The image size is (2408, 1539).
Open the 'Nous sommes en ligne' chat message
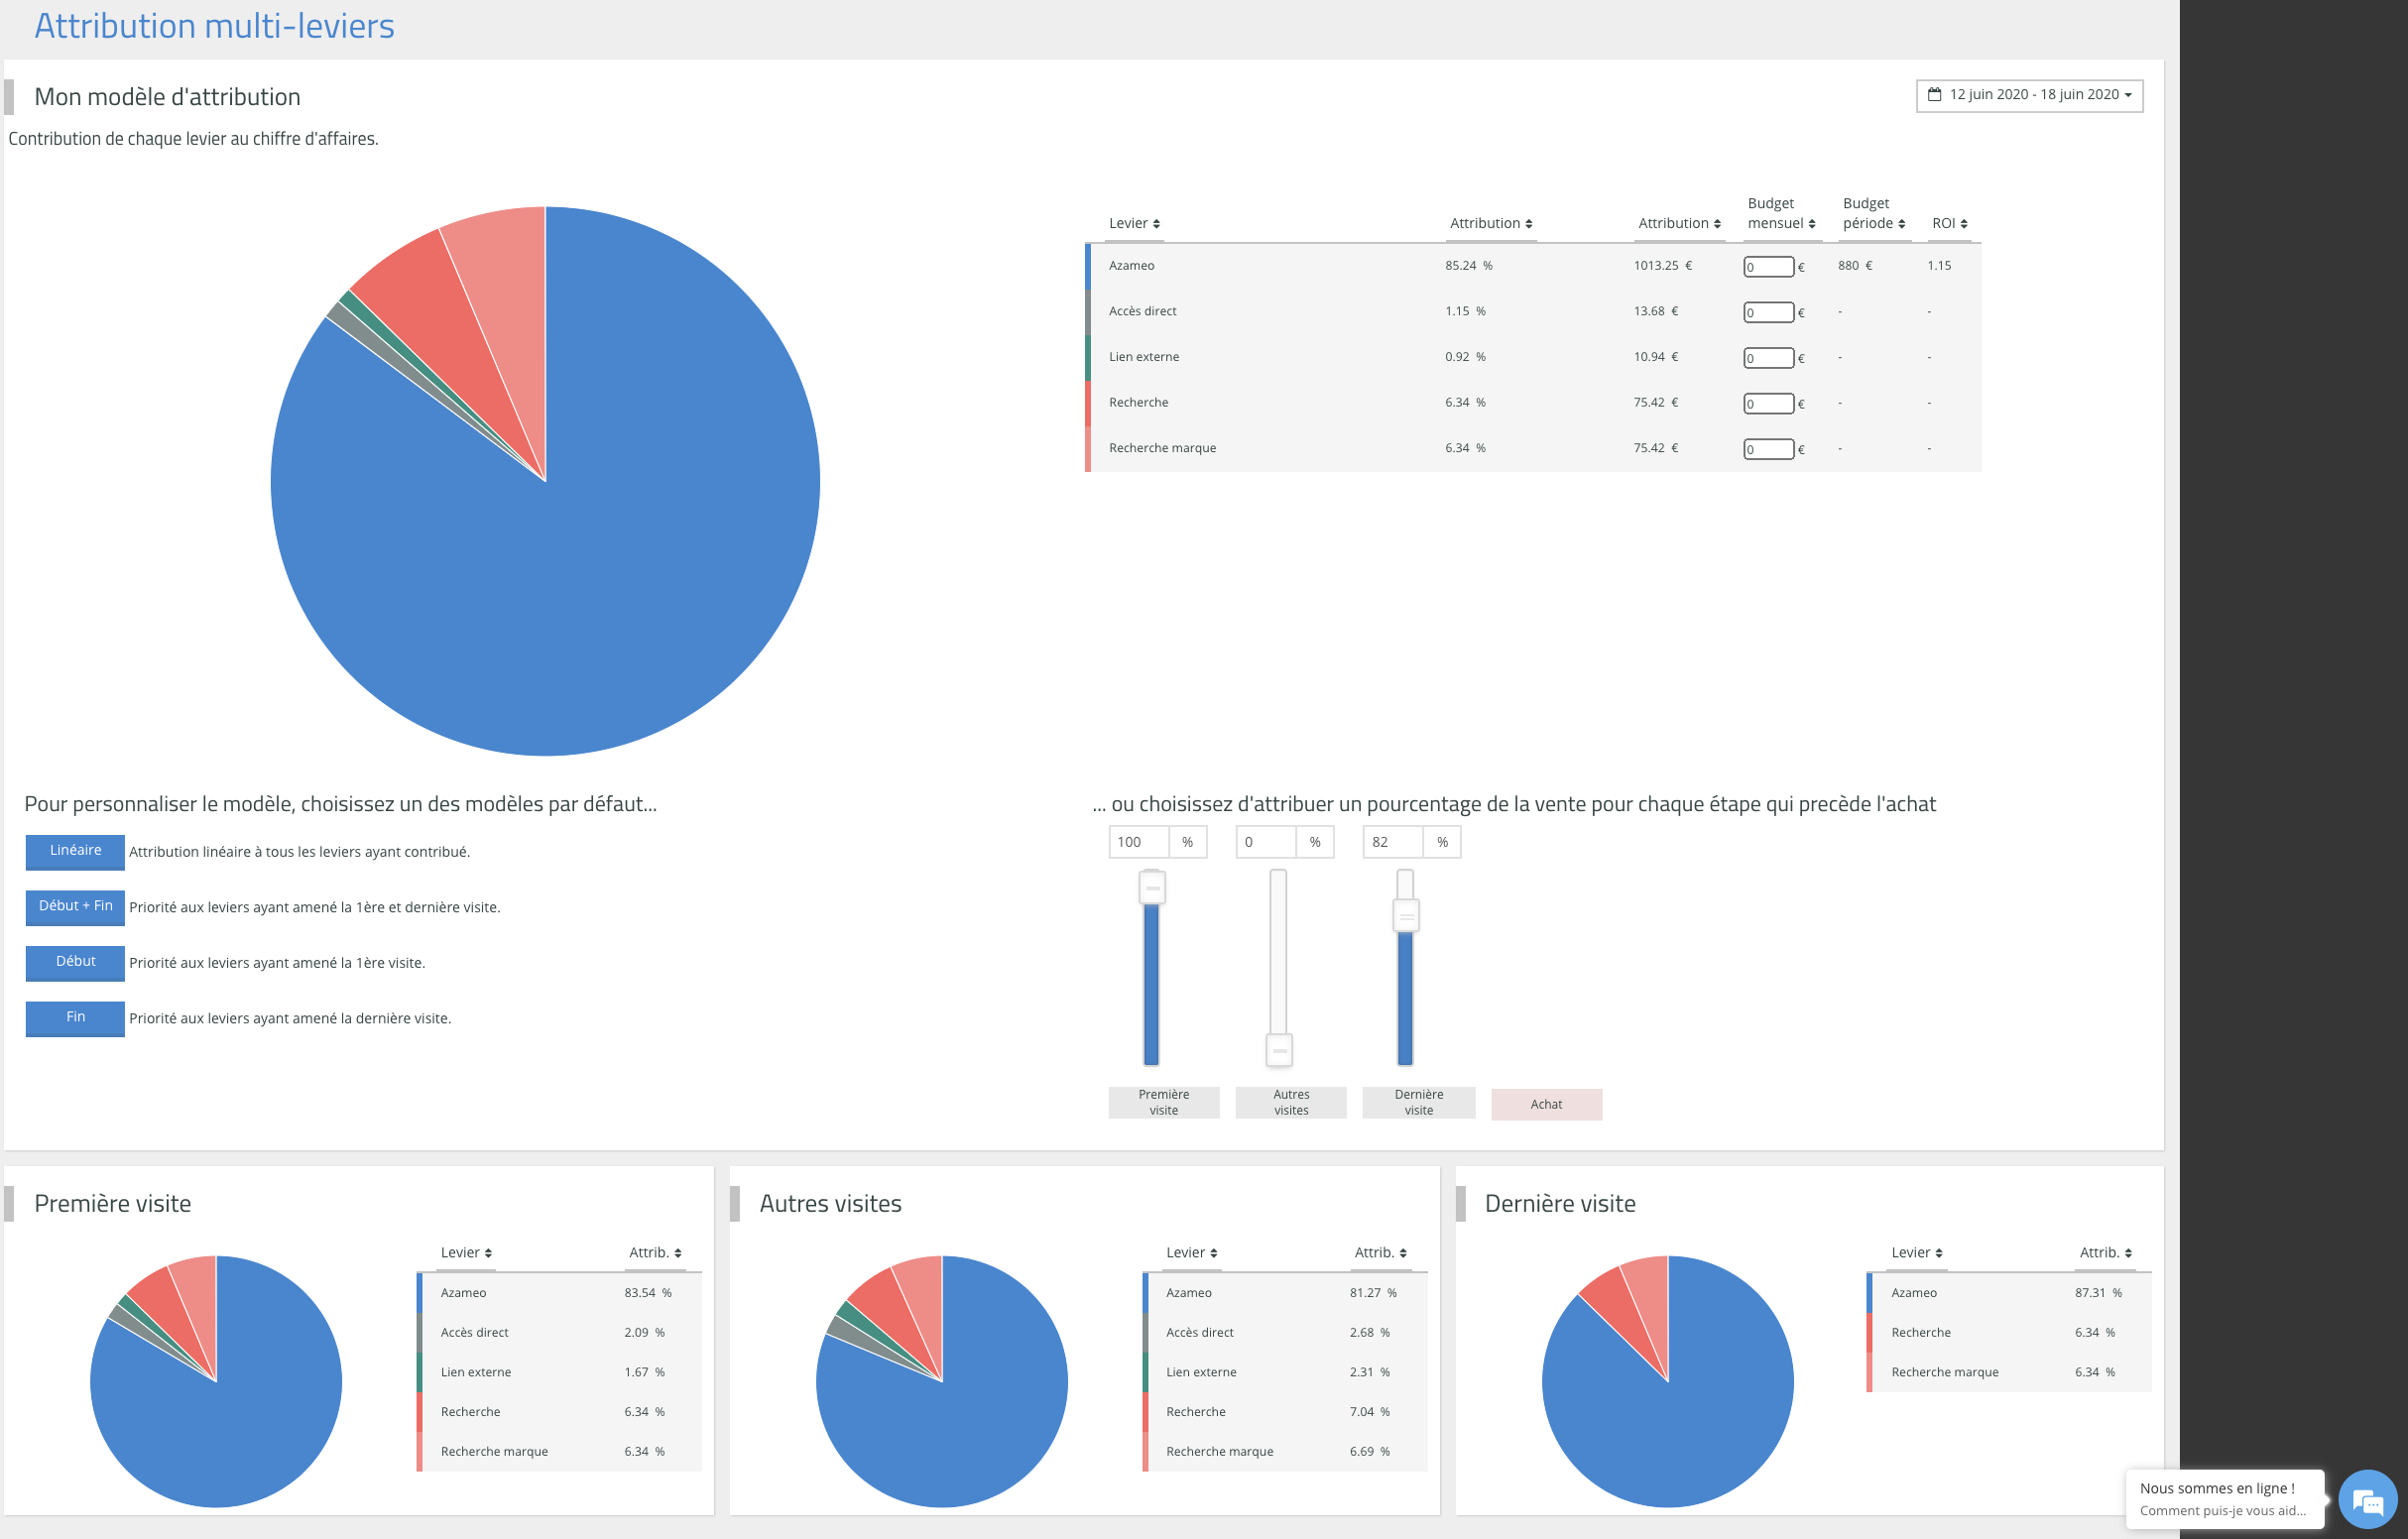(2224, 1499)
